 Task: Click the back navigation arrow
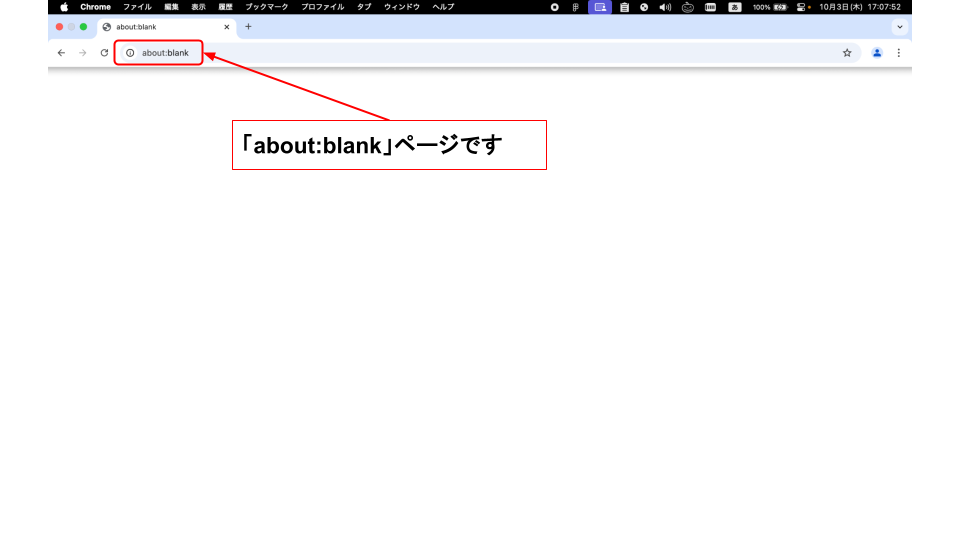[61, 53]
